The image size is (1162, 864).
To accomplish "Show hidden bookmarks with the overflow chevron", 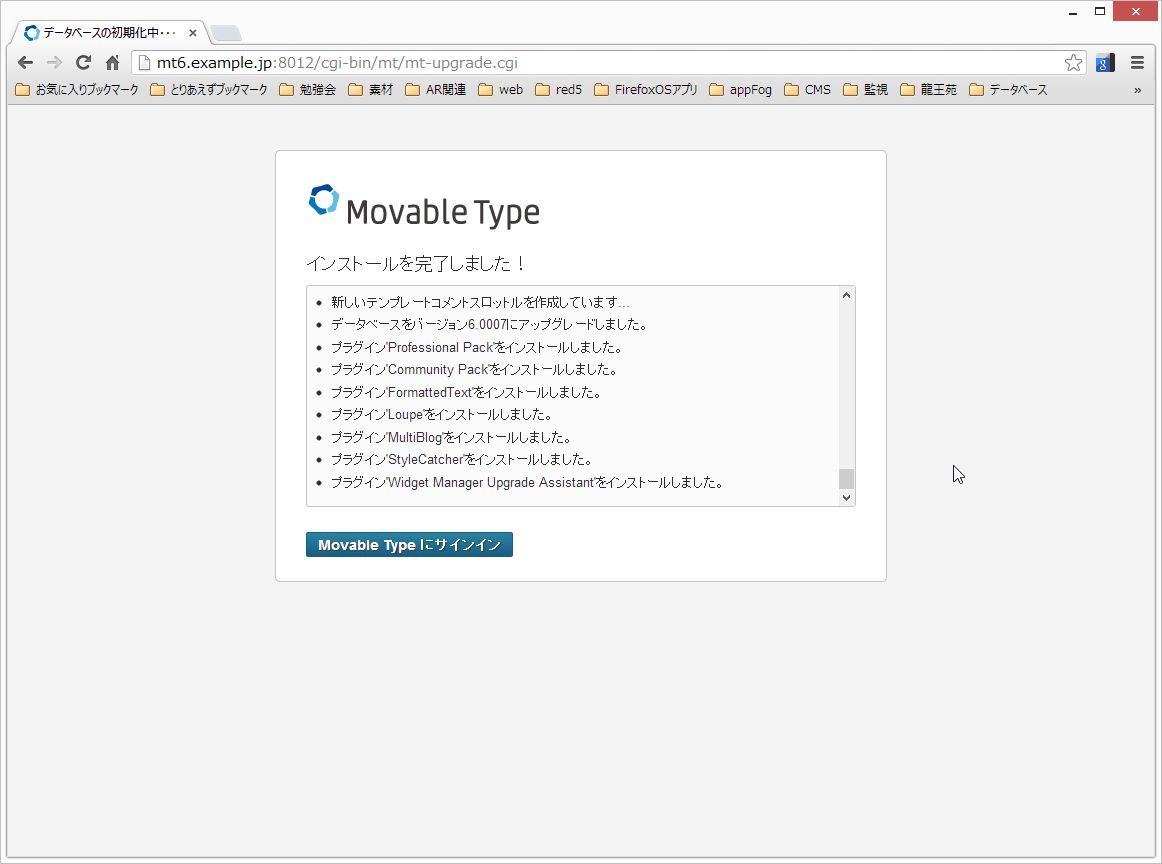I will coord(1138,90).
